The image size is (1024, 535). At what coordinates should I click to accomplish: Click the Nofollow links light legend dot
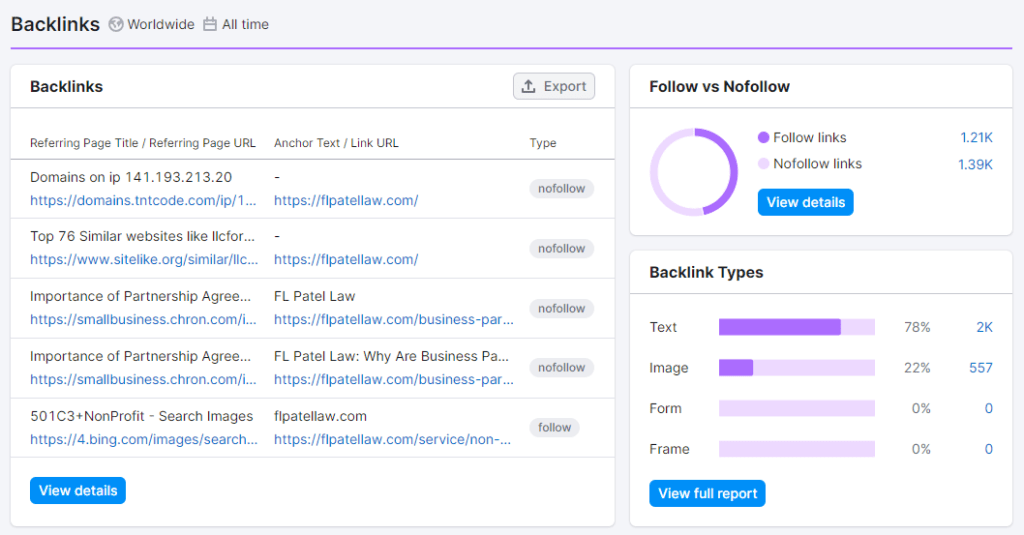pos(763,163)
